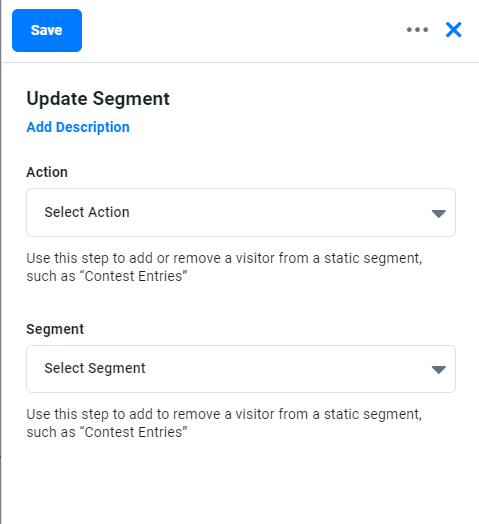Click the blue Save button

click(x=47, y=30)
